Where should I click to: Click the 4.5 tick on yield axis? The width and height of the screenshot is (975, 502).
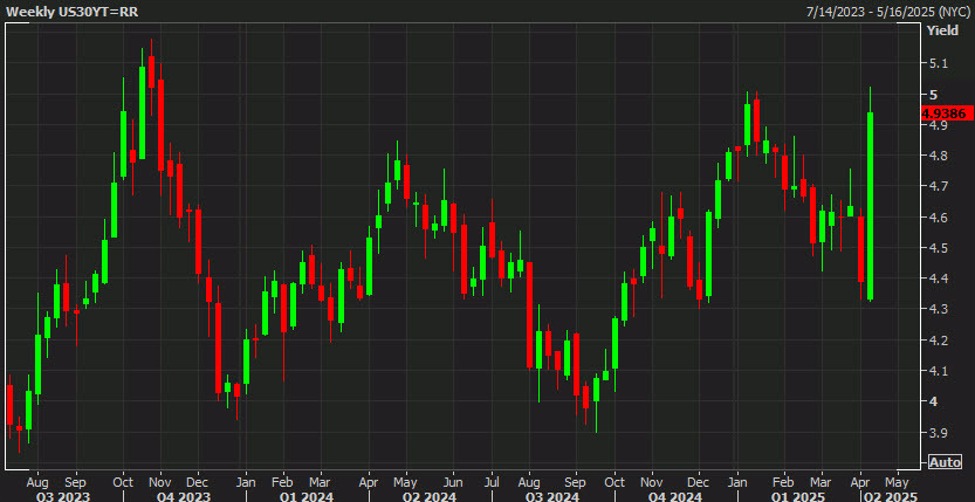click(938, 248)
